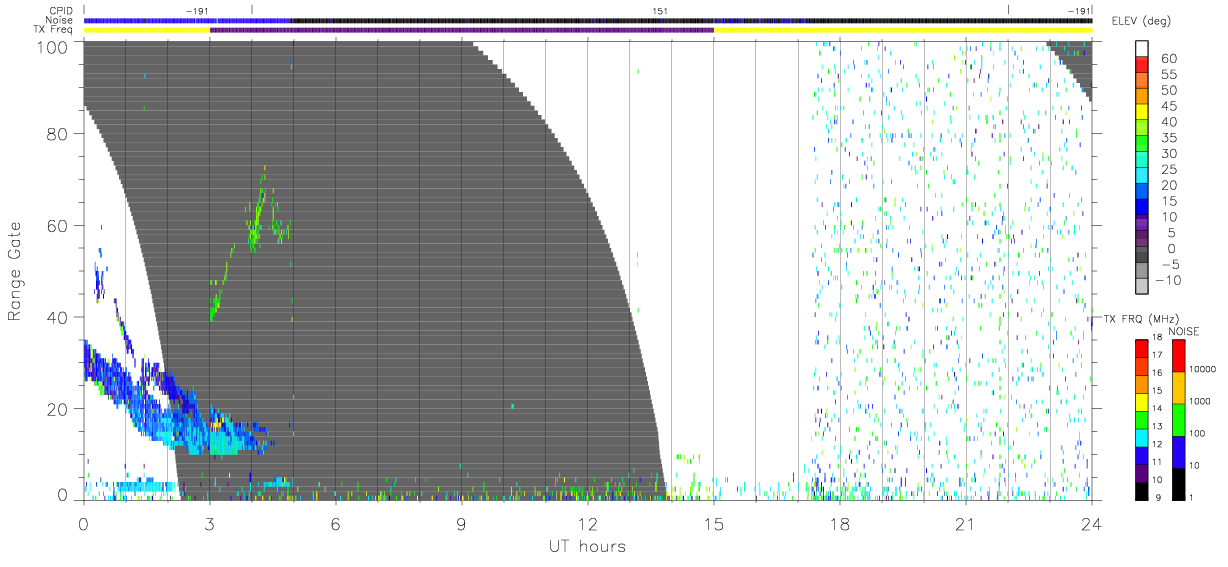The height and width of the screenshot is (567, 1228).
Task: Click the rightmost CPID value '-191'
Action: 1080,11
